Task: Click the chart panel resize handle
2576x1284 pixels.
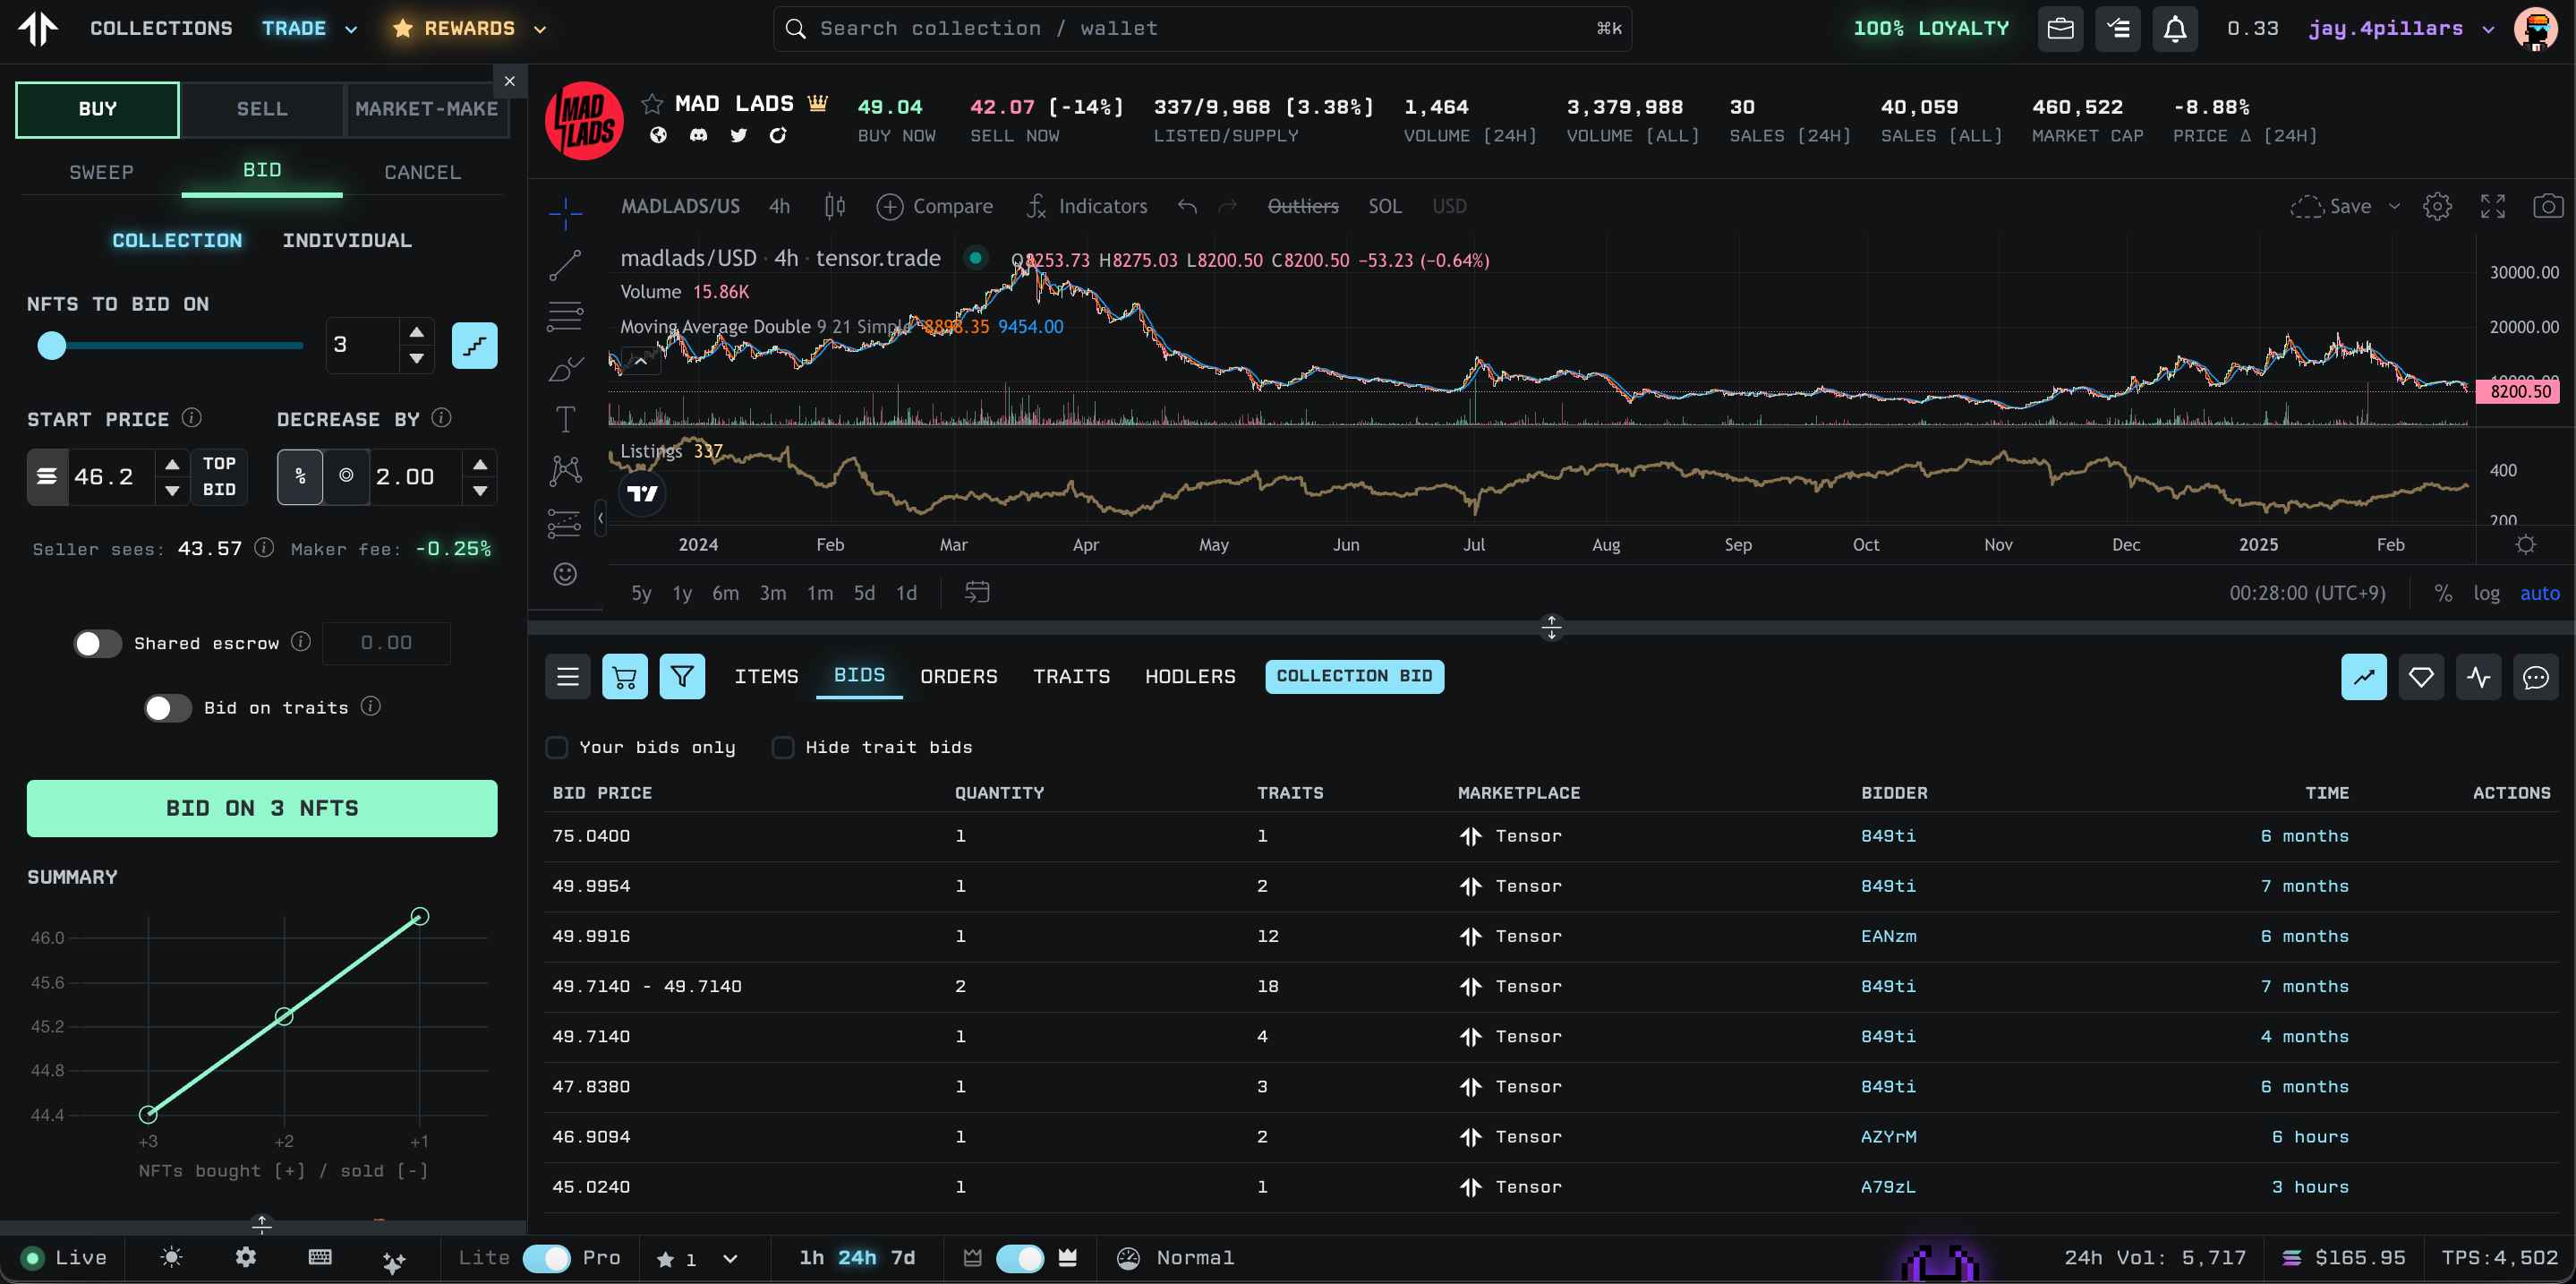Action: point(1551,627)
